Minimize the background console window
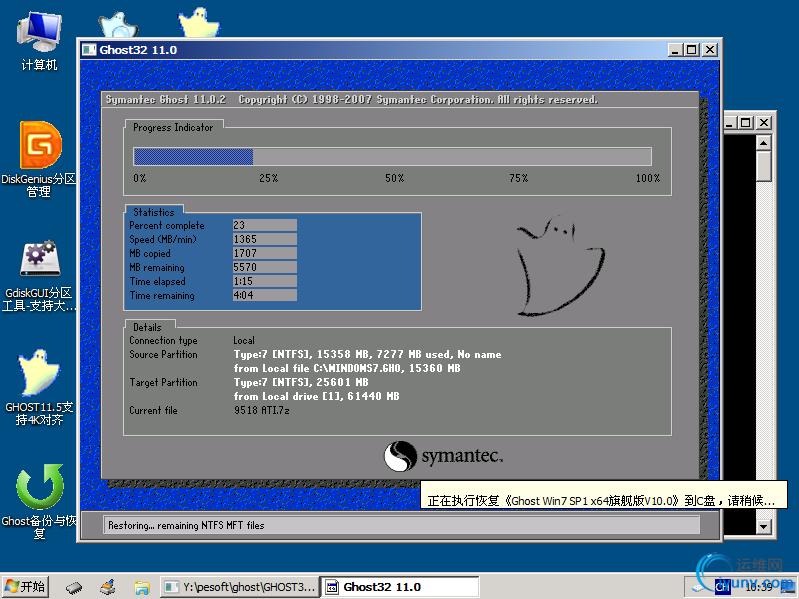Screen dimensions: 799x599 click(730, 123)
